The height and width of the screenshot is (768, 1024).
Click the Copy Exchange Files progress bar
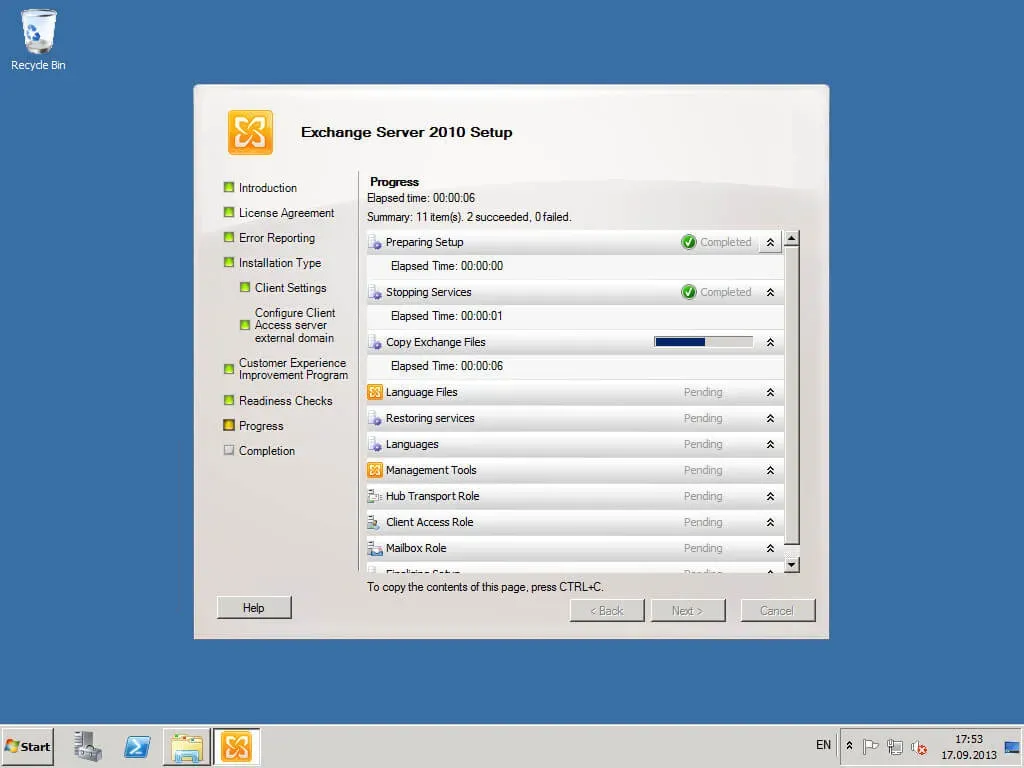coord(703,342)
